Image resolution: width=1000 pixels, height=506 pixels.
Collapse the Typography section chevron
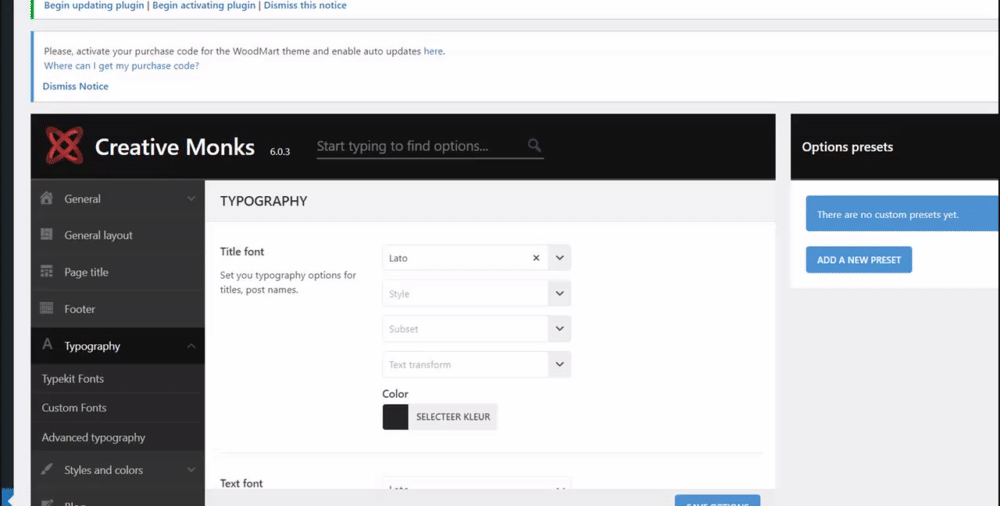click(x=191, y=346)
